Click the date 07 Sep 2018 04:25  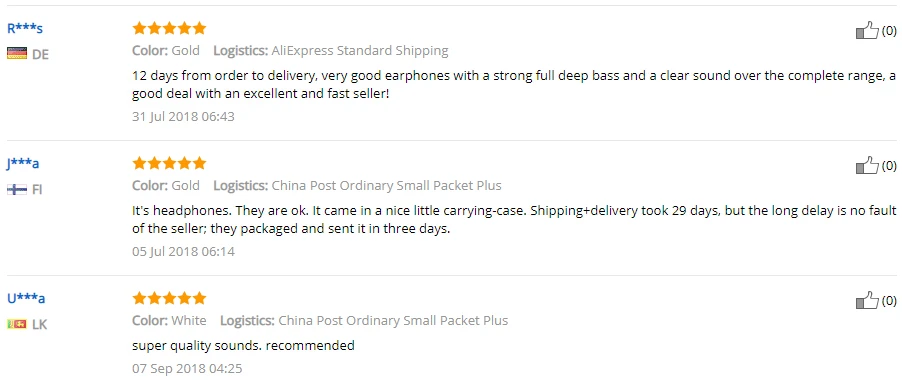[x=187, y=368]
